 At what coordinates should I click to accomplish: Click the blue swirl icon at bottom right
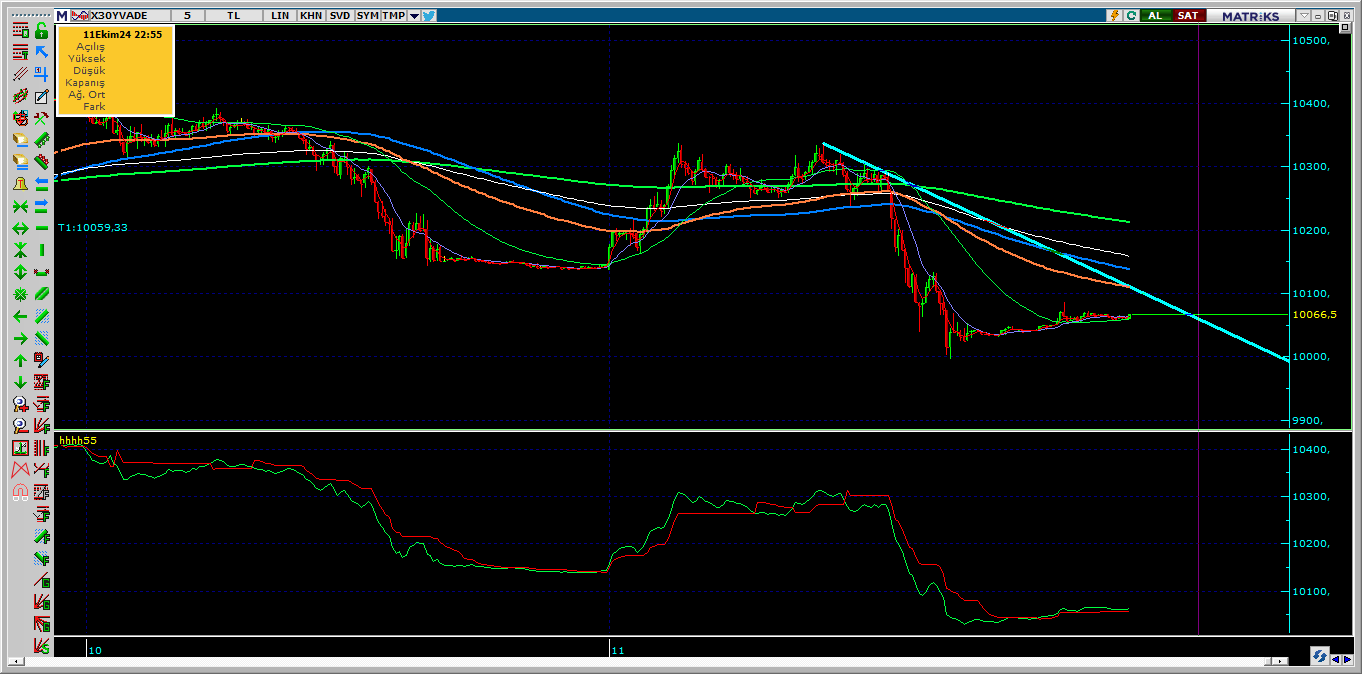pos(1320,656)
